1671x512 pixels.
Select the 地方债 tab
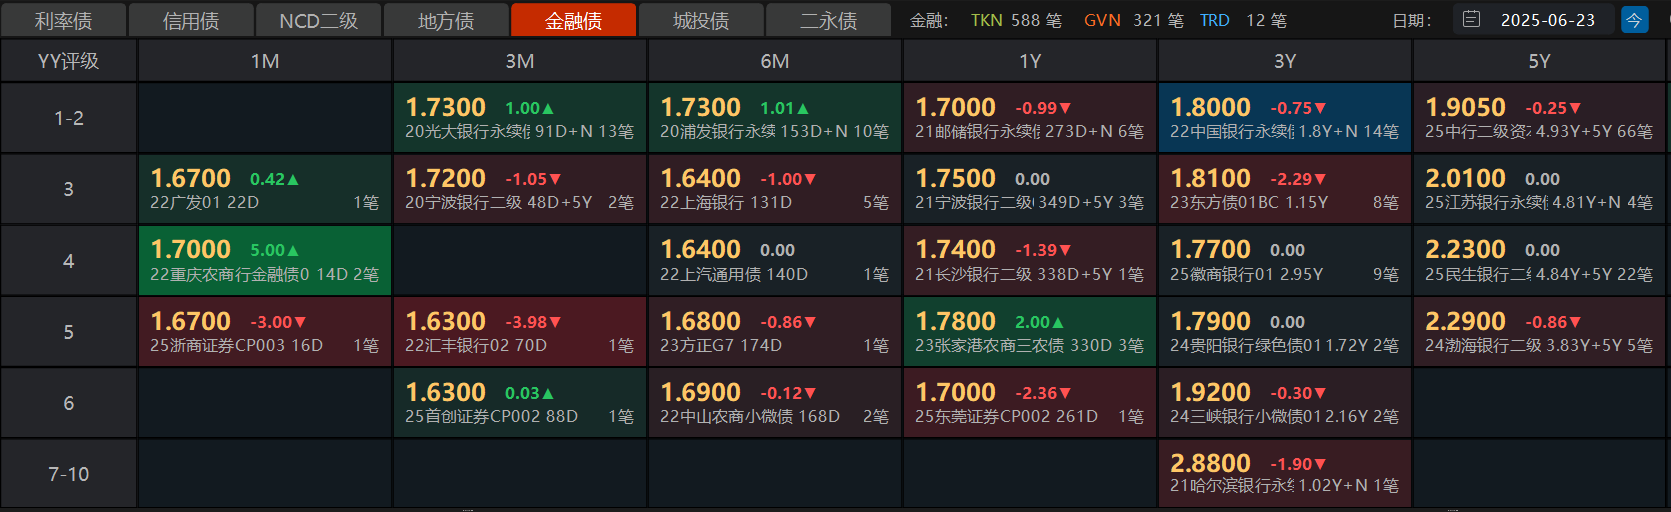(446, 20)
